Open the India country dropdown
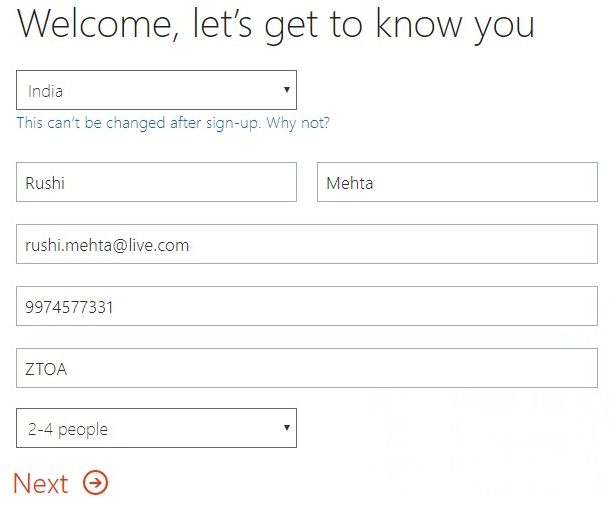 click(156, 91)
